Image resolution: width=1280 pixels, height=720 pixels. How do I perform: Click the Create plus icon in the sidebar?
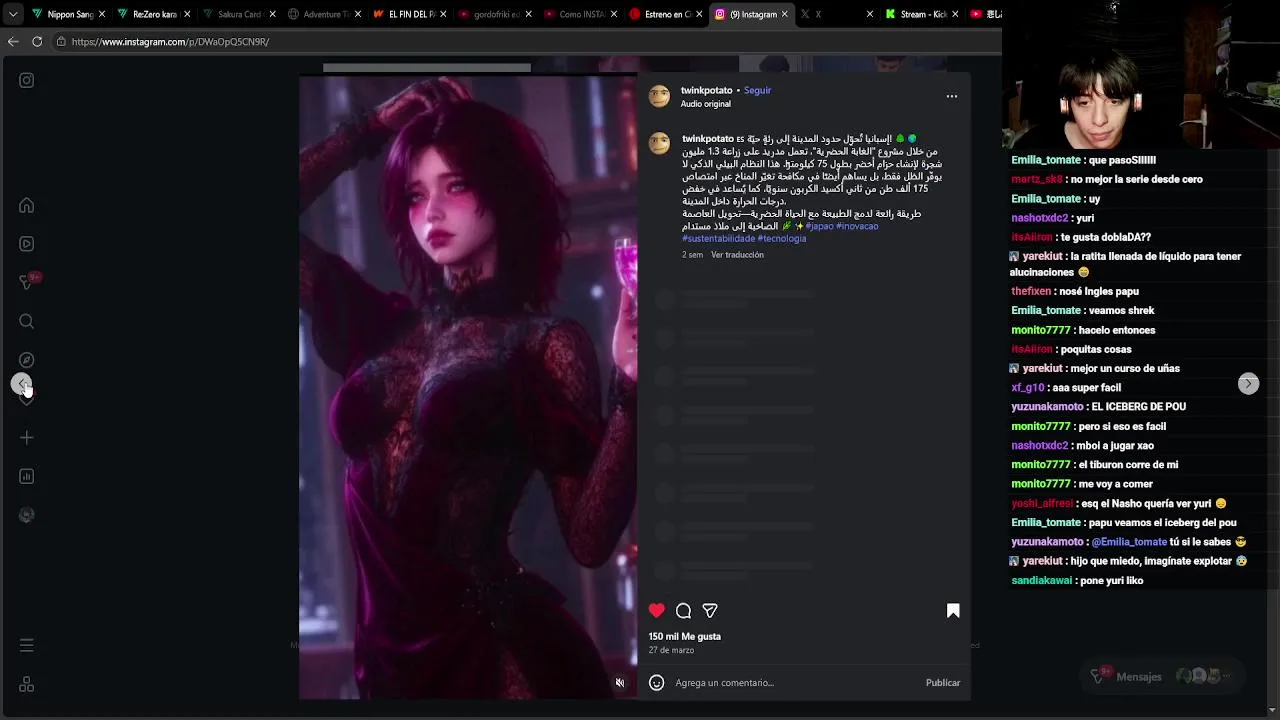[x=27, y=438]
